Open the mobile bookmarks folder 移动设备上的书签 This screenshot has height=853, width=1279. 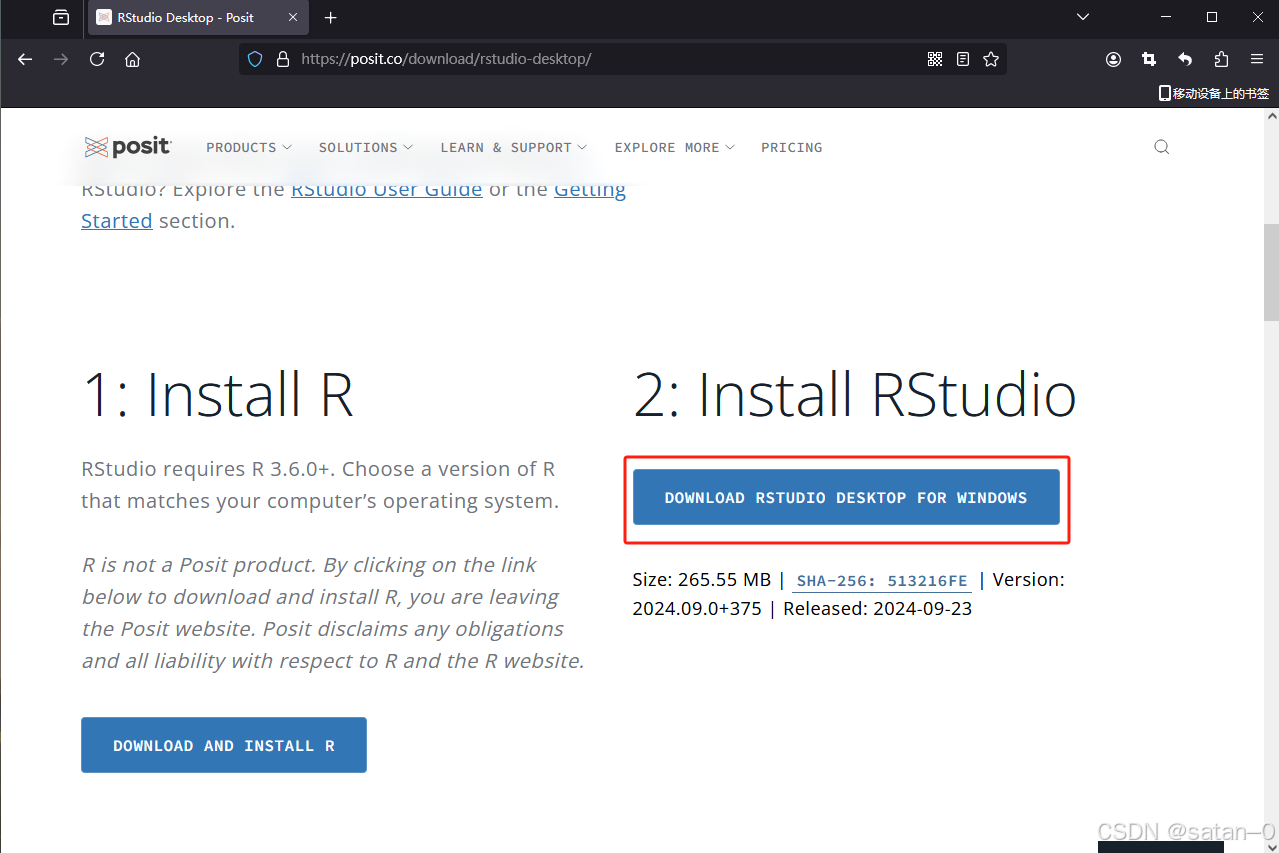pyautogui.click(x=1214, y=93)
